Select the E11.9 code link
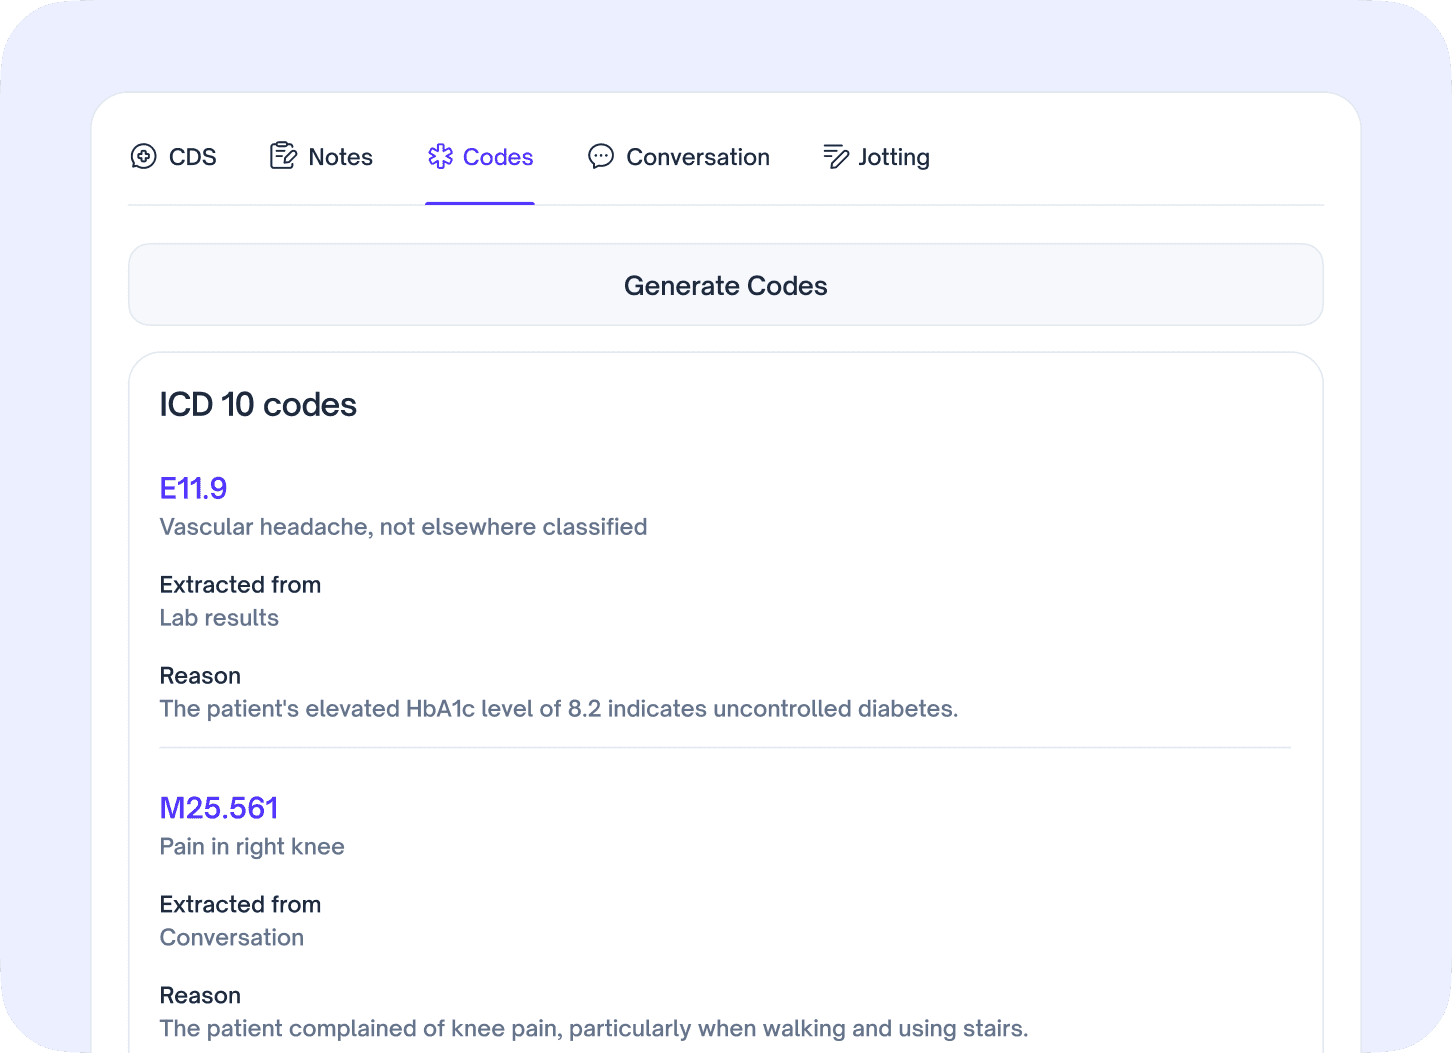 click(x=193, y=488)
